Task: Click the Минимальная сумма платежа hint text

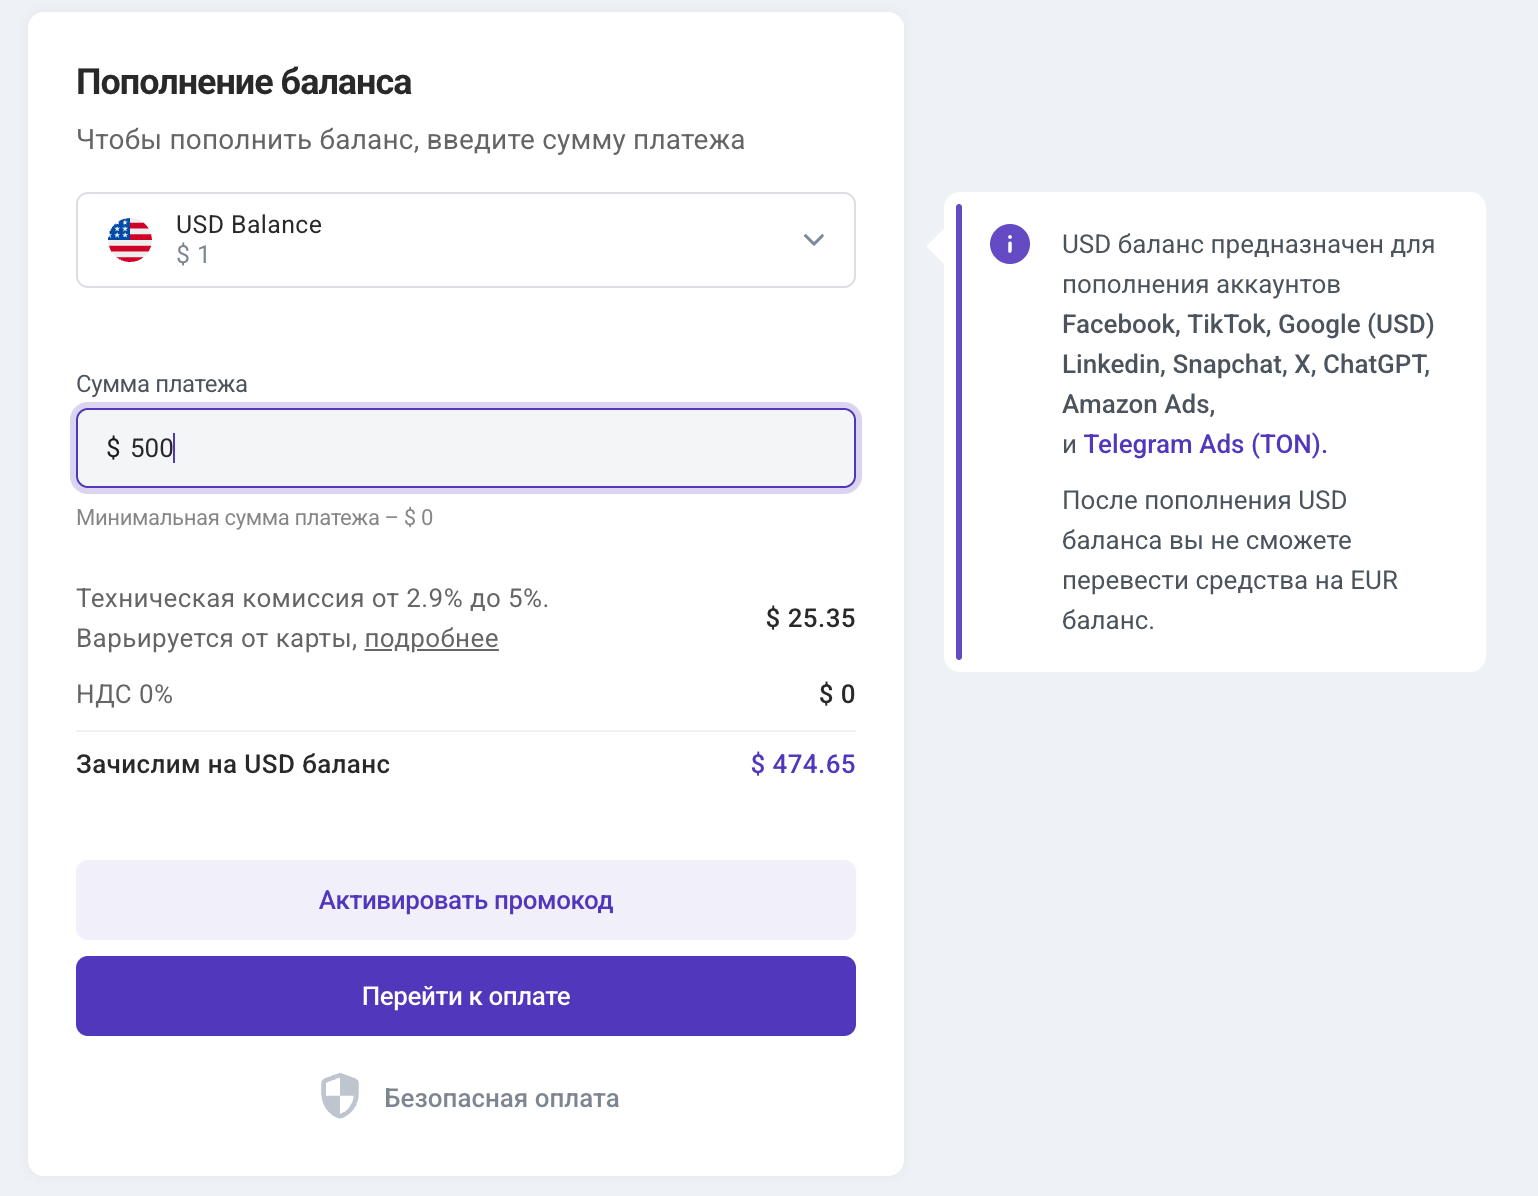Action: coord(255,518)
